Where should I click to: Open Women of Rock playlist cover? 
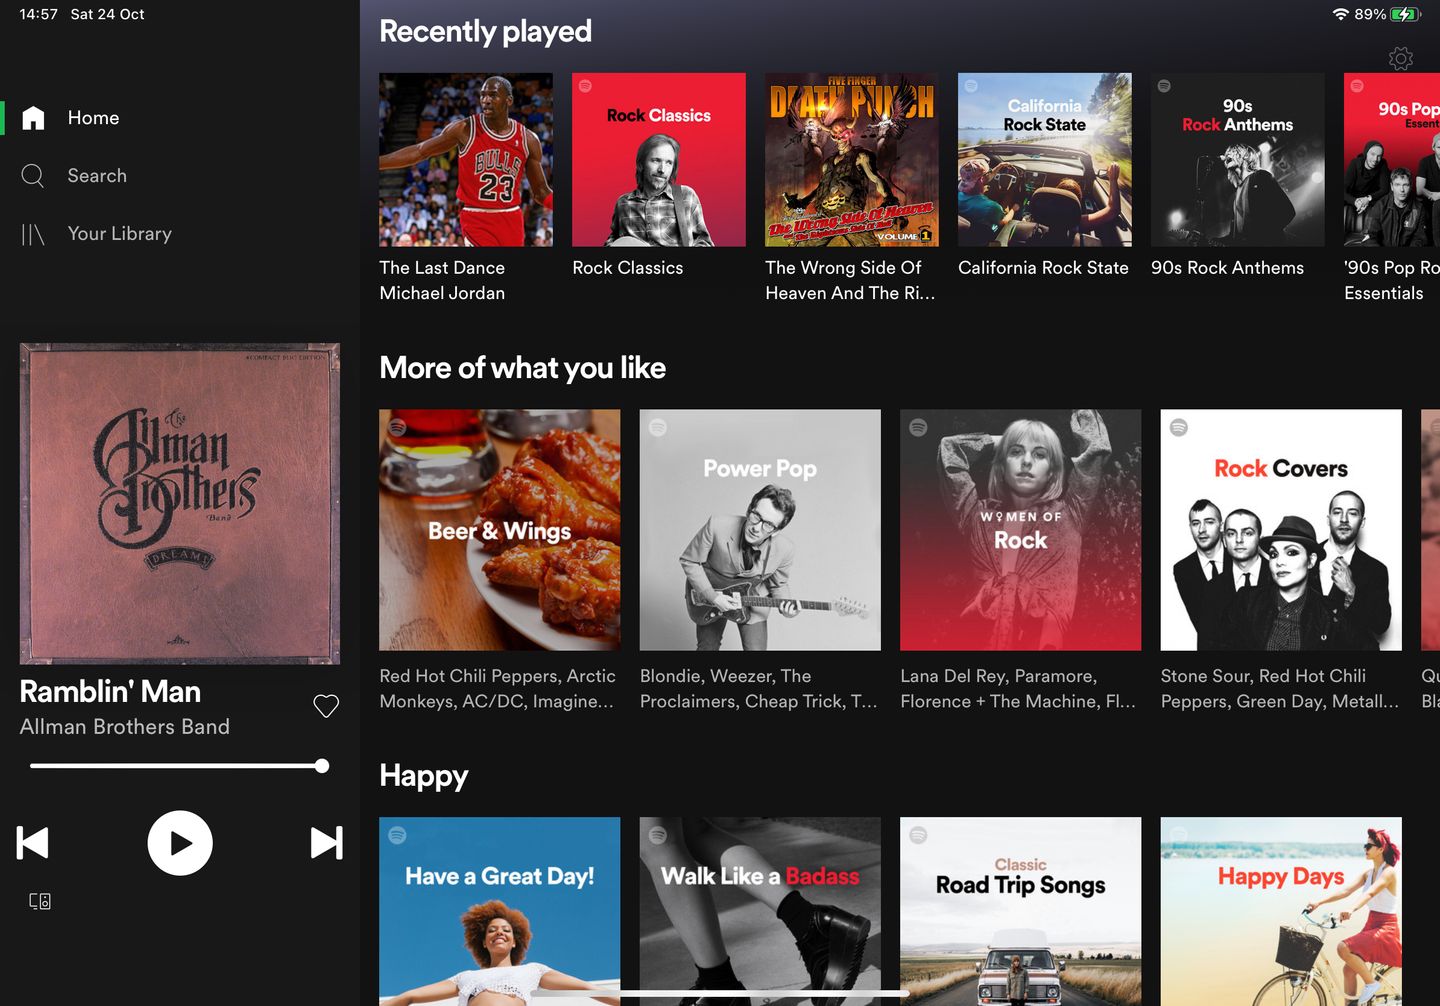pyautogui.click(x=1021, y=530)
